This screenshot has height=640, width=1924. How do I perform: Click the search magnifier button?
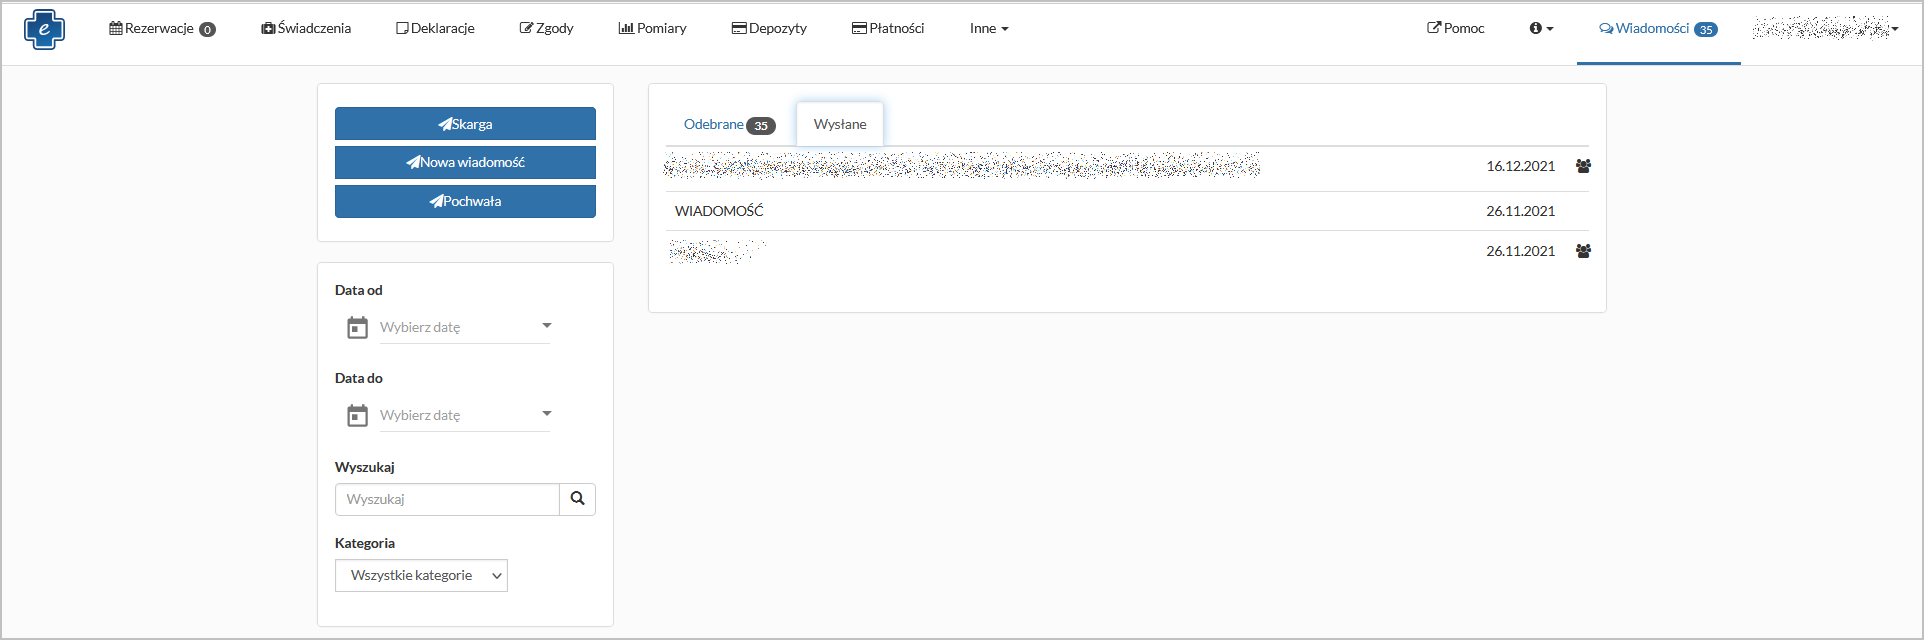pos(577,499)
